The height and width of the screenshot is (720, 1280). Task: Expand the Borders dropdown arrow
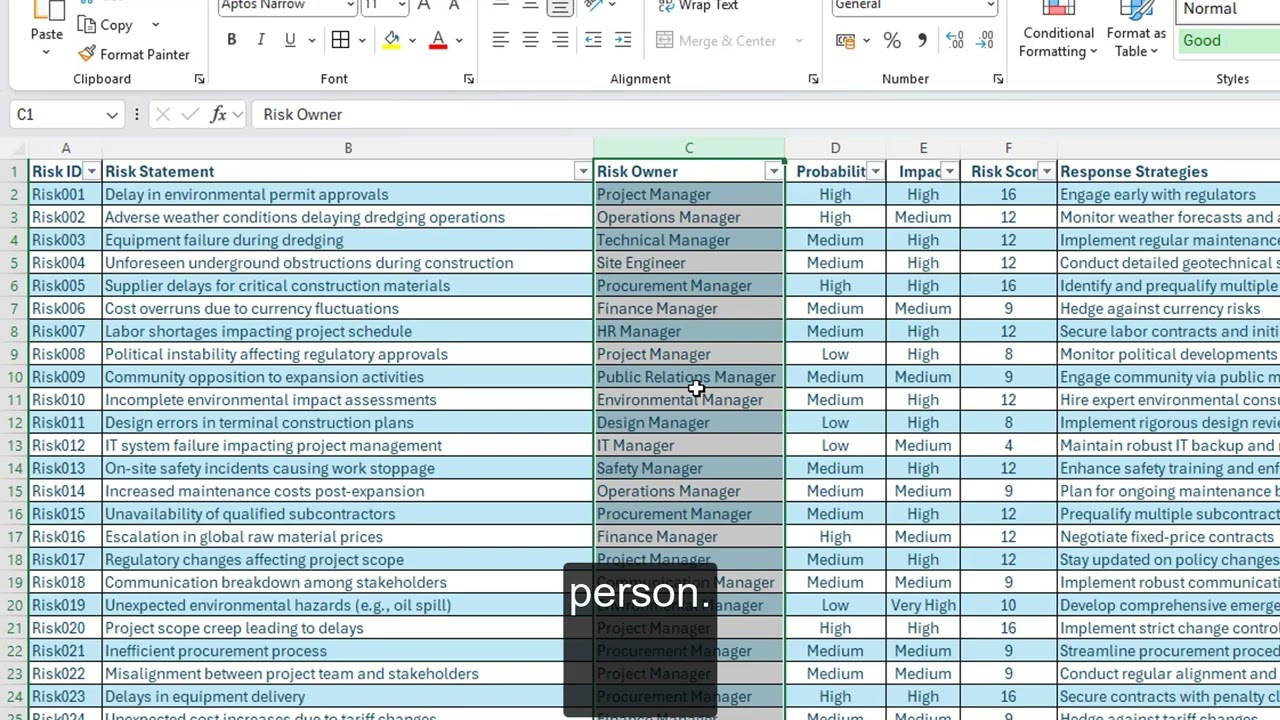361,40
